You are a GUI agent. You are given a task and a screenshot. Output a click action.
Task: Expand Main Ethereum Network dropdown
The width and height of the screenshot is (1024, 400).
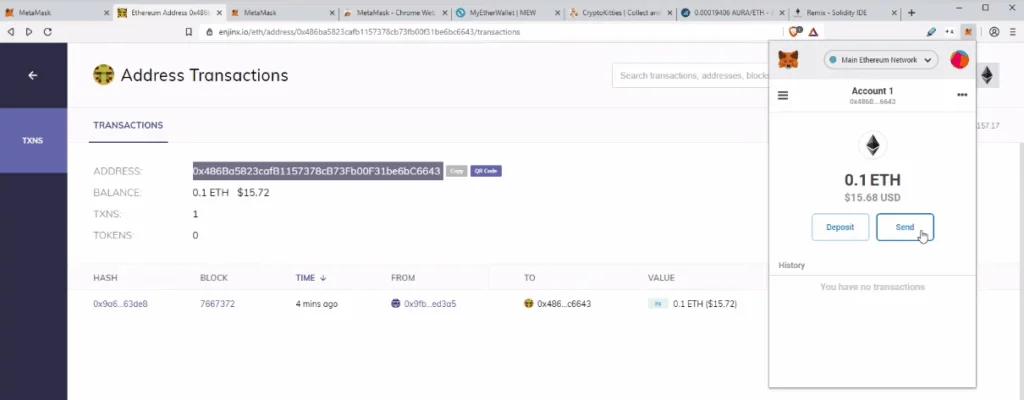[x=880, y=61]
